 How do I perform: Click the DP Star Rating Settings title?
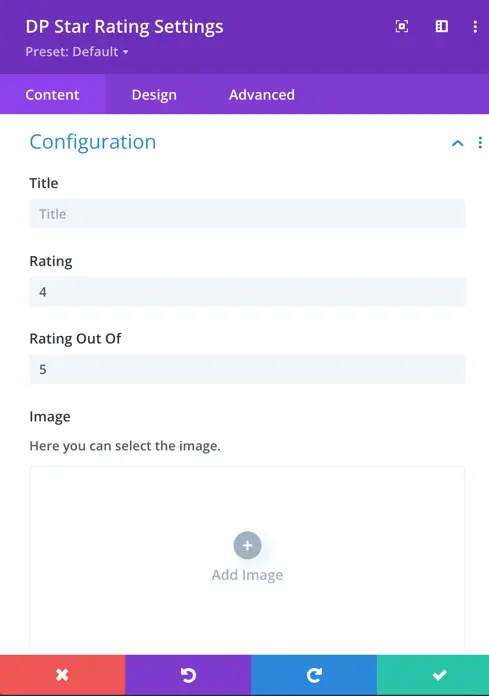[124, 27]
